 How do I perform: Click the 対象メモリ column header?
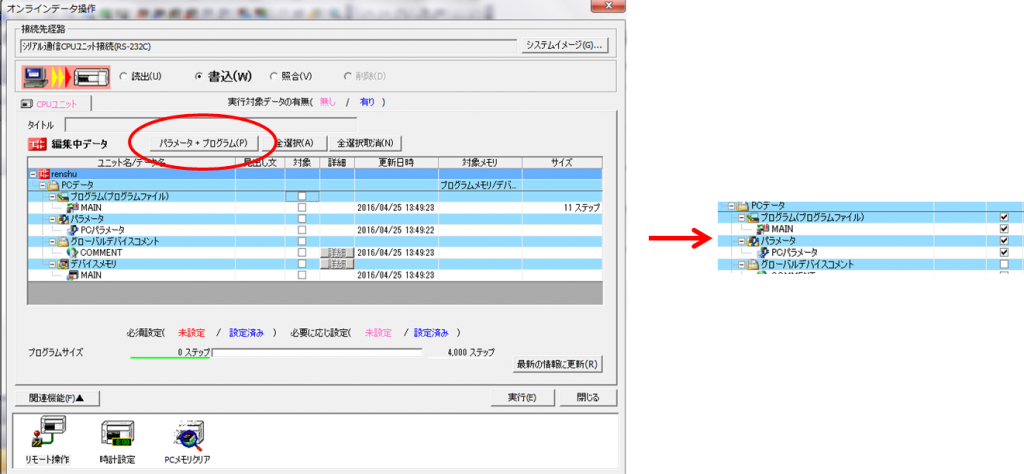480,162
